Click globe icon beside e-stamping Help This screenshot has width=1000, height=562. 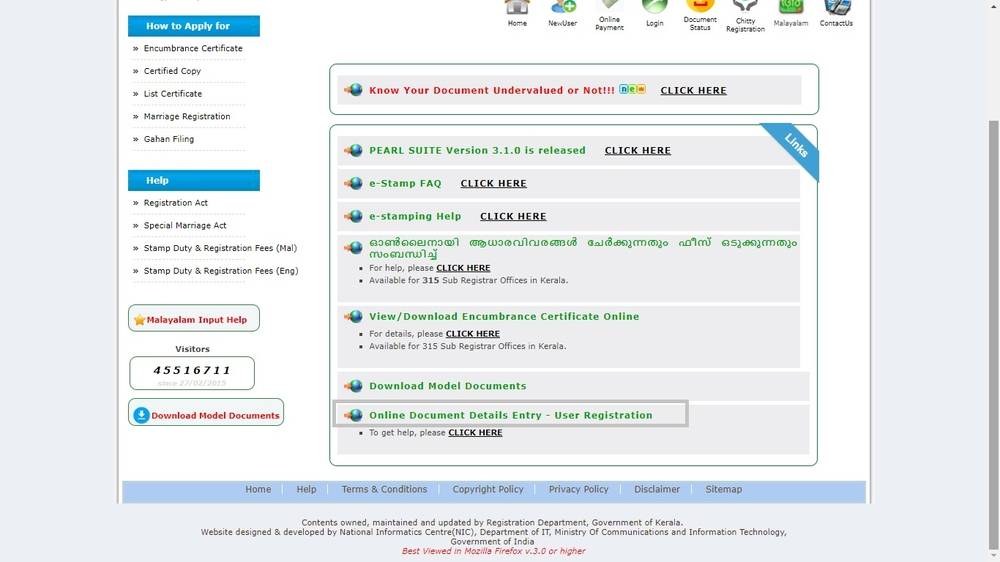coord(353,216)
